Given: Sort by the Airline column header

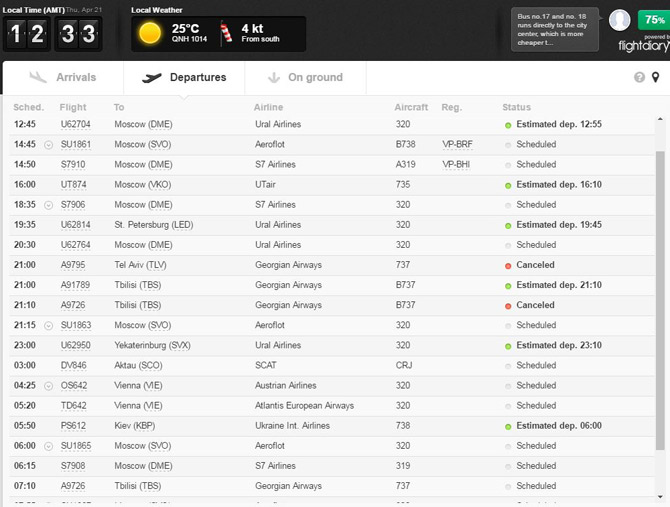Looking at the screenshot, I should point(268,107).
